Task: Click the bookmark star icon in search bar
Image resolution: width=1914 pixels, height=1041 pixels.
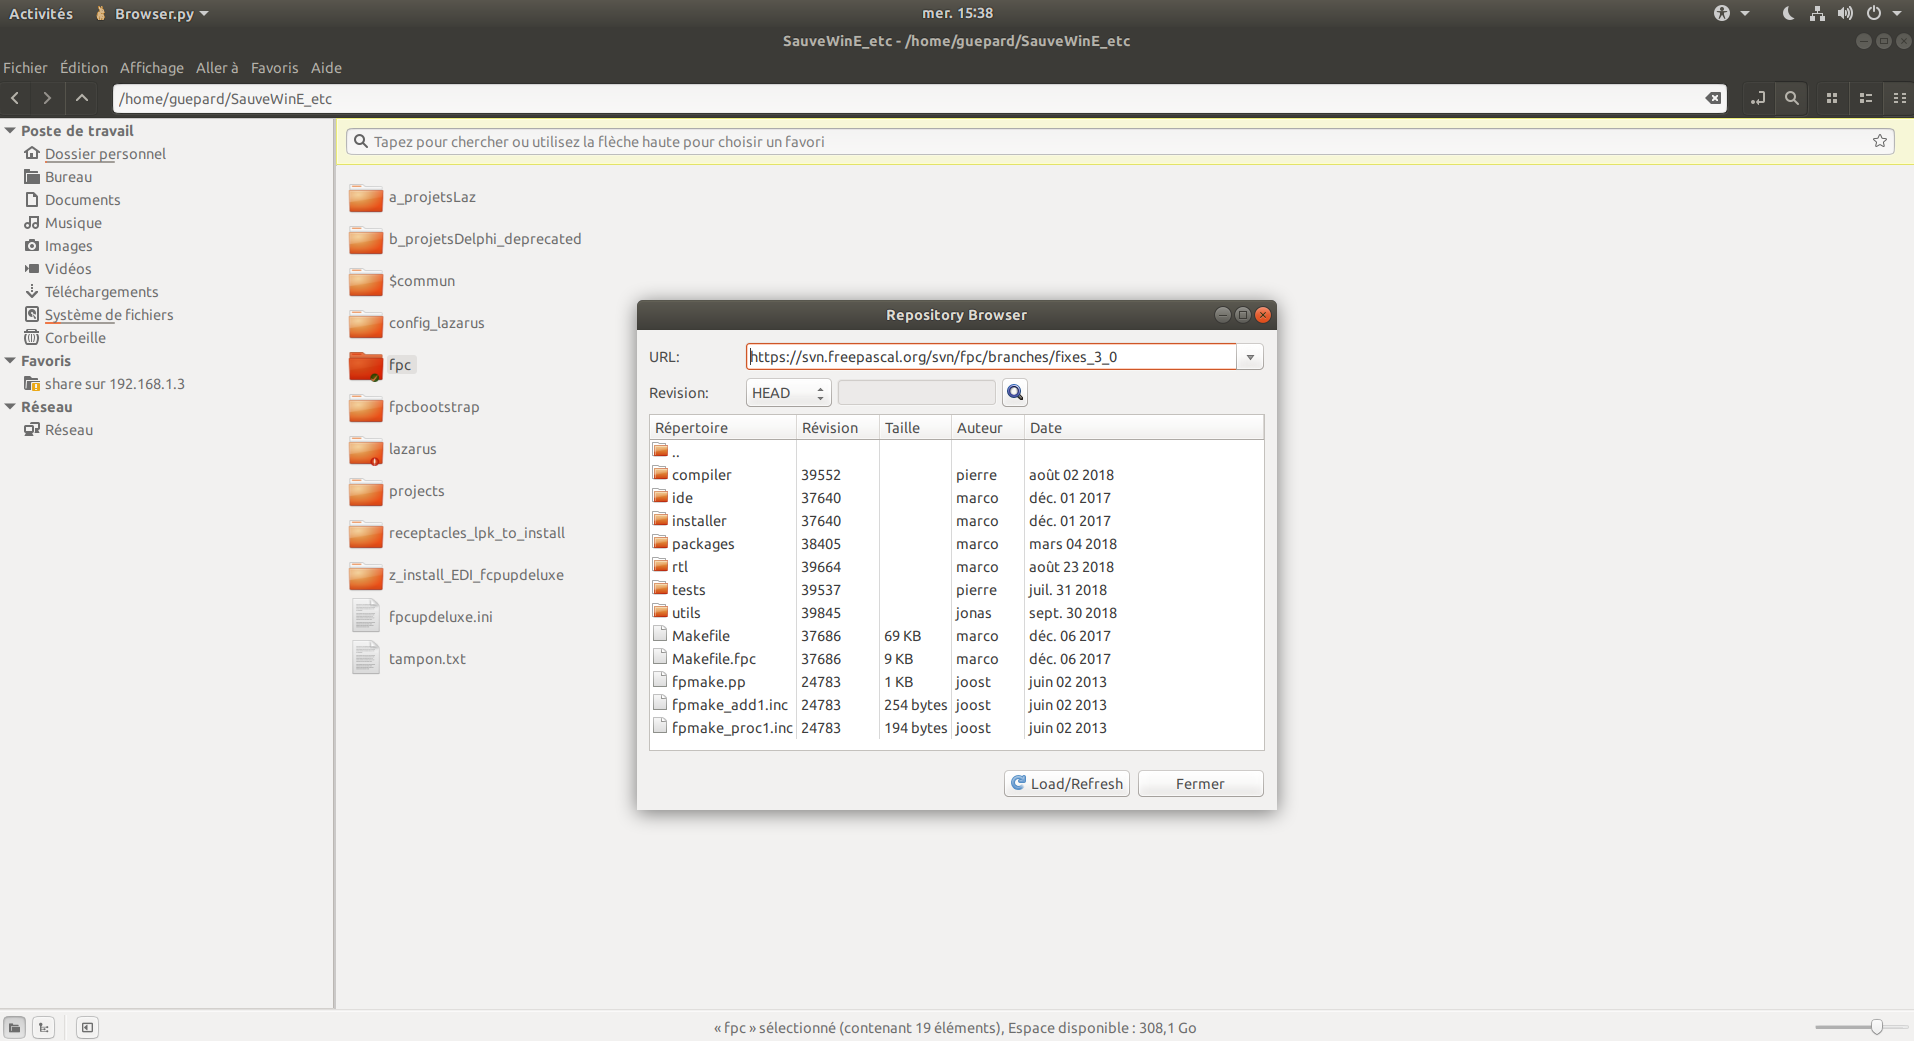Action: click(x=1880, y=141)
